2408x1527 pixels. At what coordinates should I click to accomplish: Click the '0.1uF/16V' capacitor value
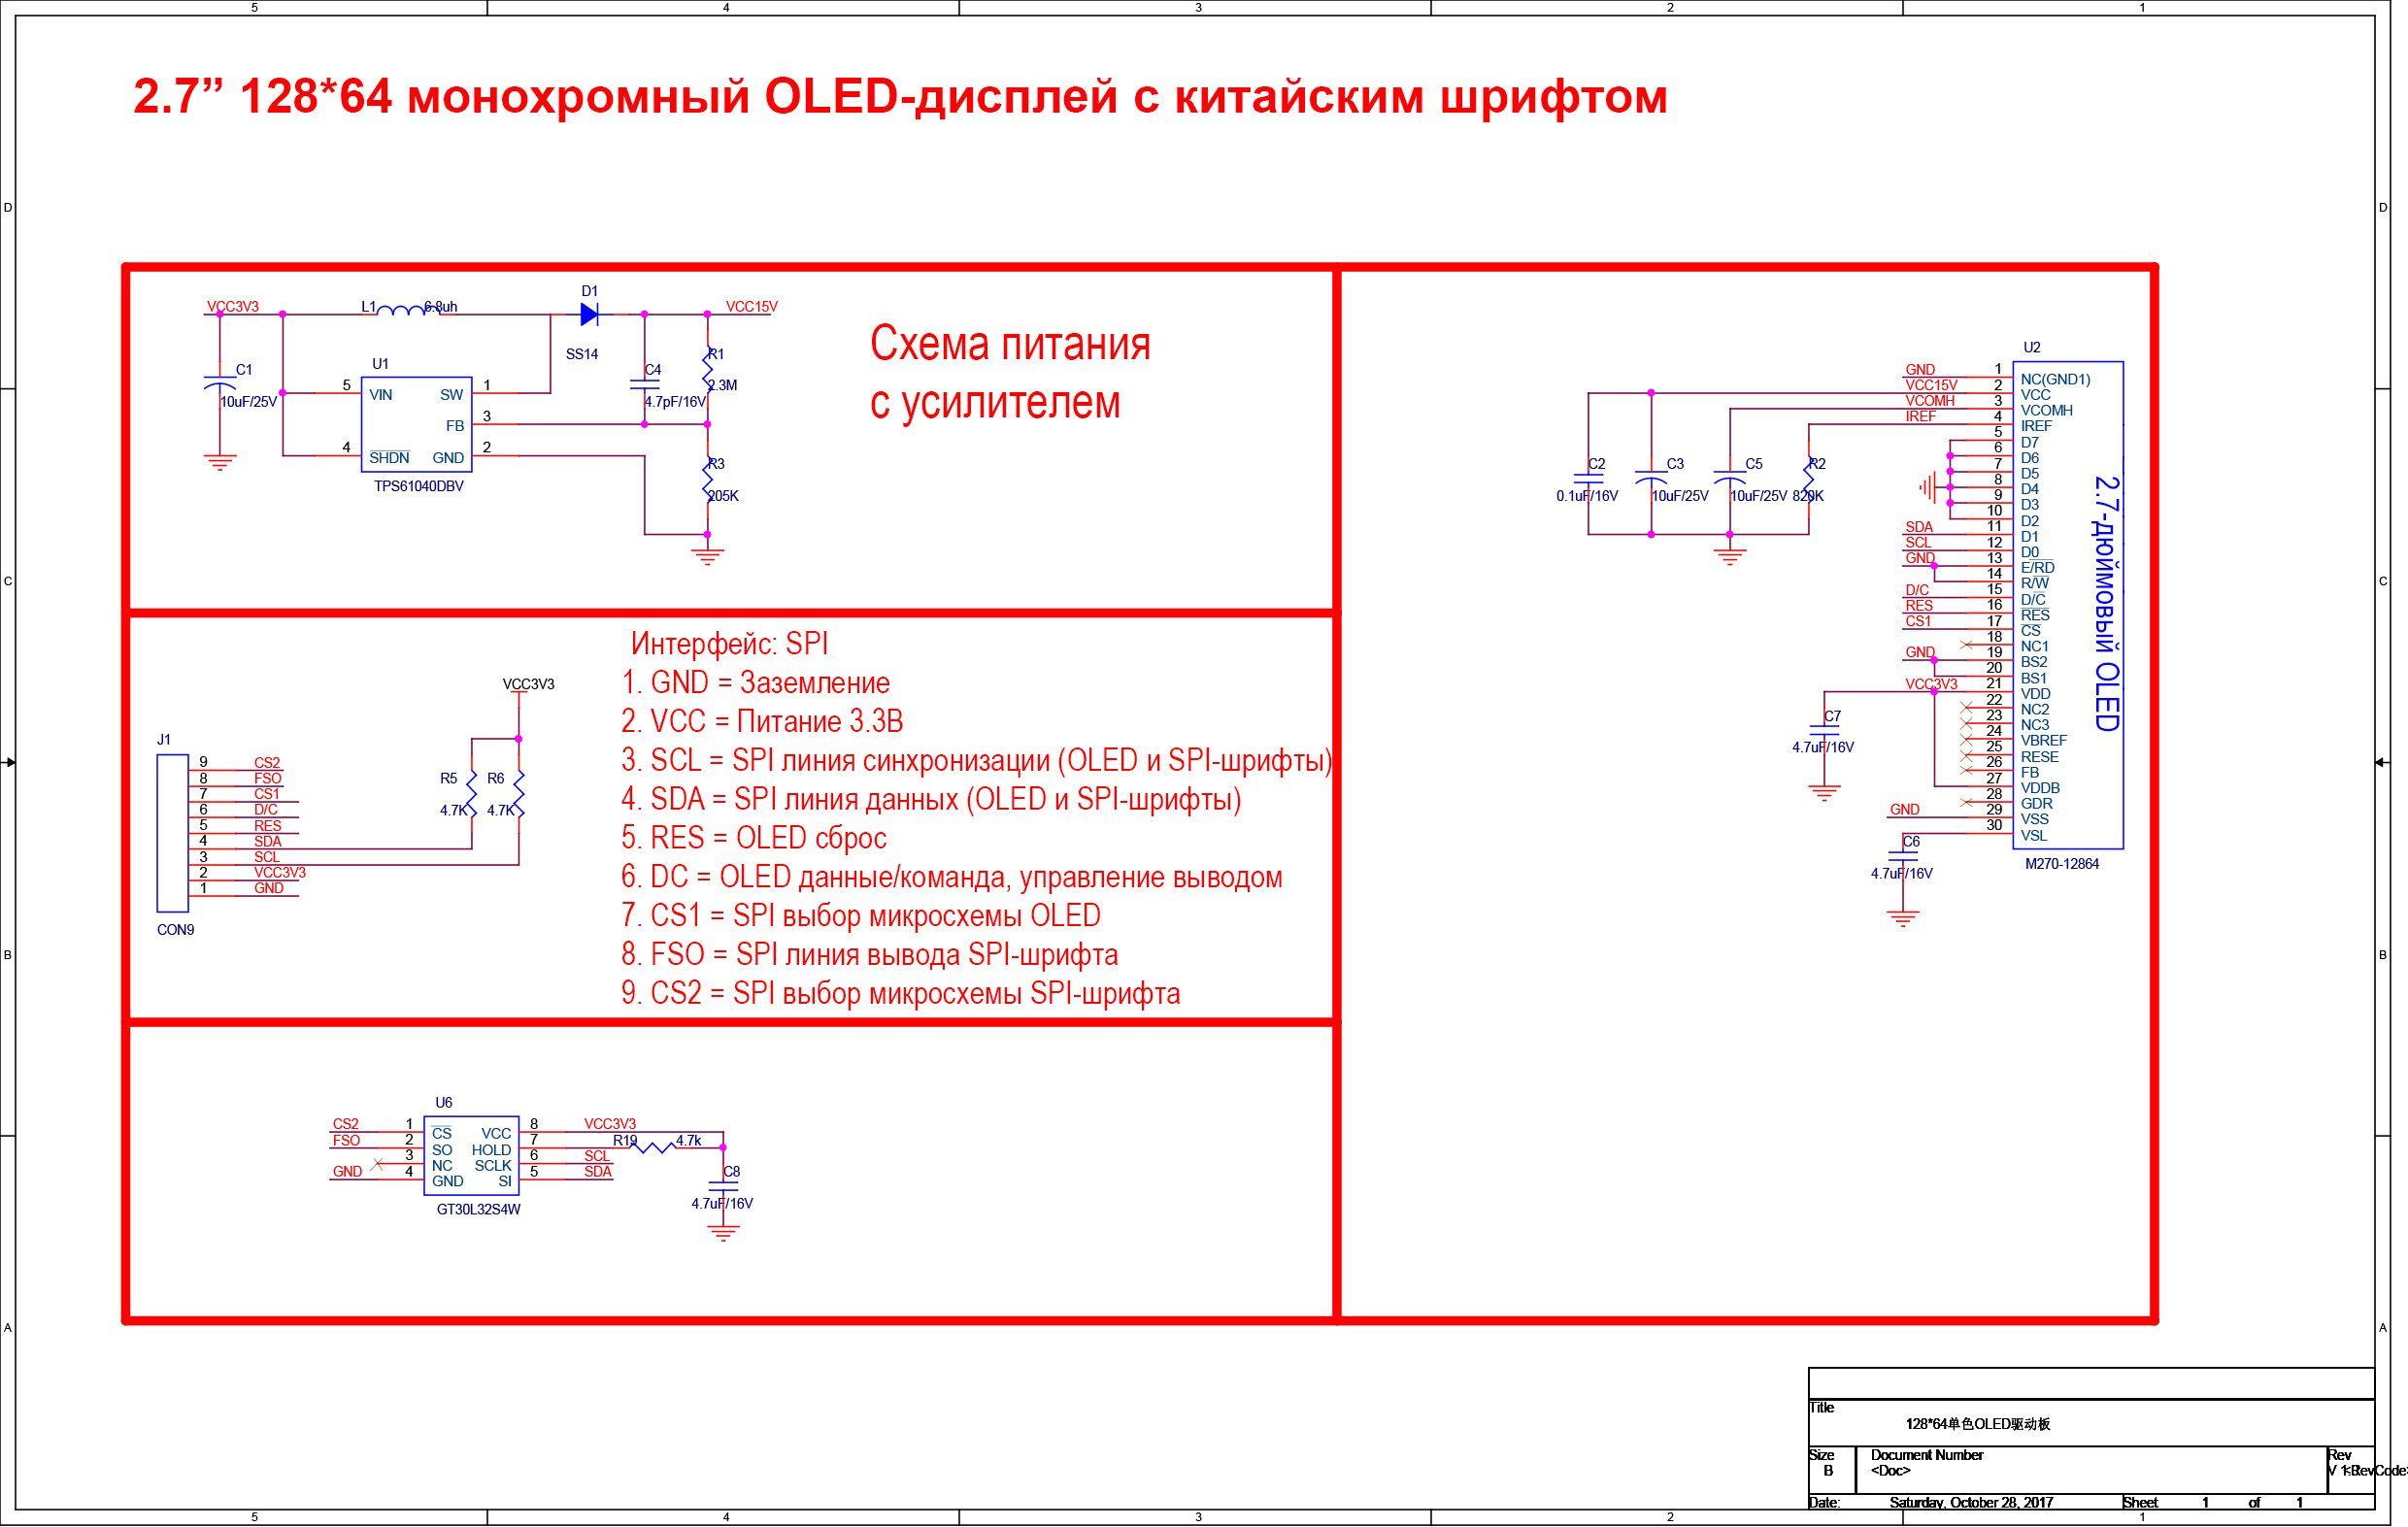tap(1587, 496)
